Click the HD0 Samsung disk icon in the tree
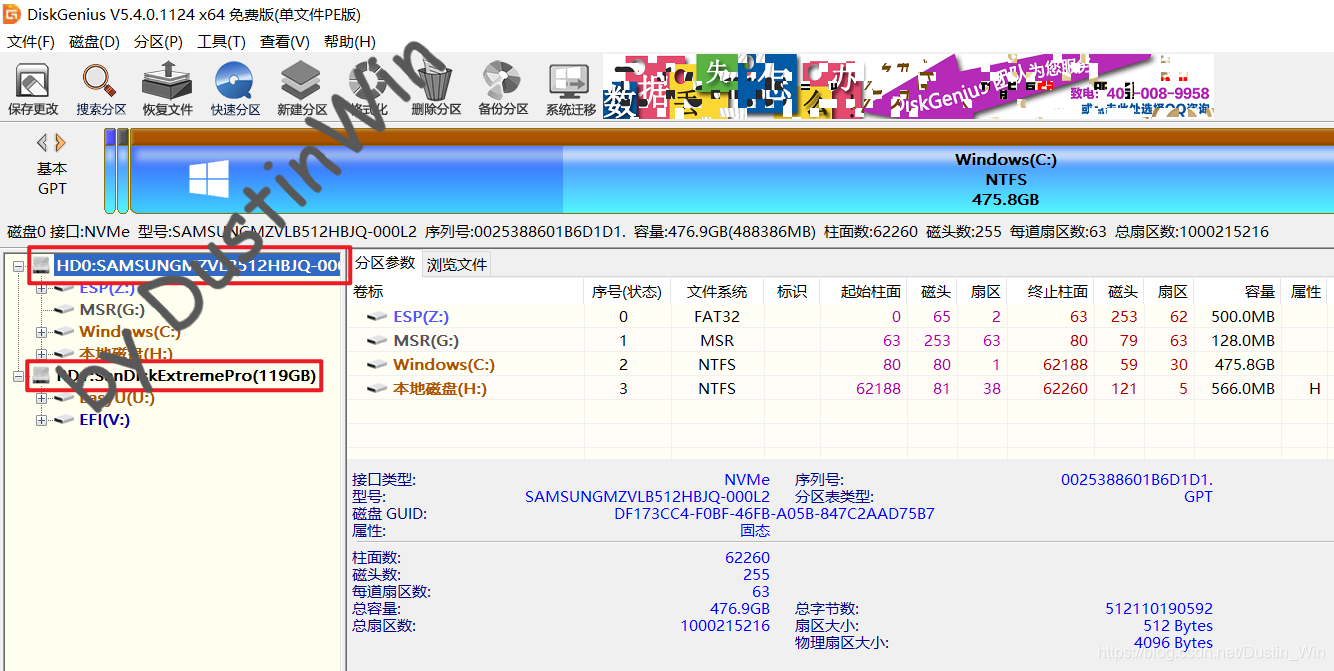1334x671 pixels. pos(41,265)
